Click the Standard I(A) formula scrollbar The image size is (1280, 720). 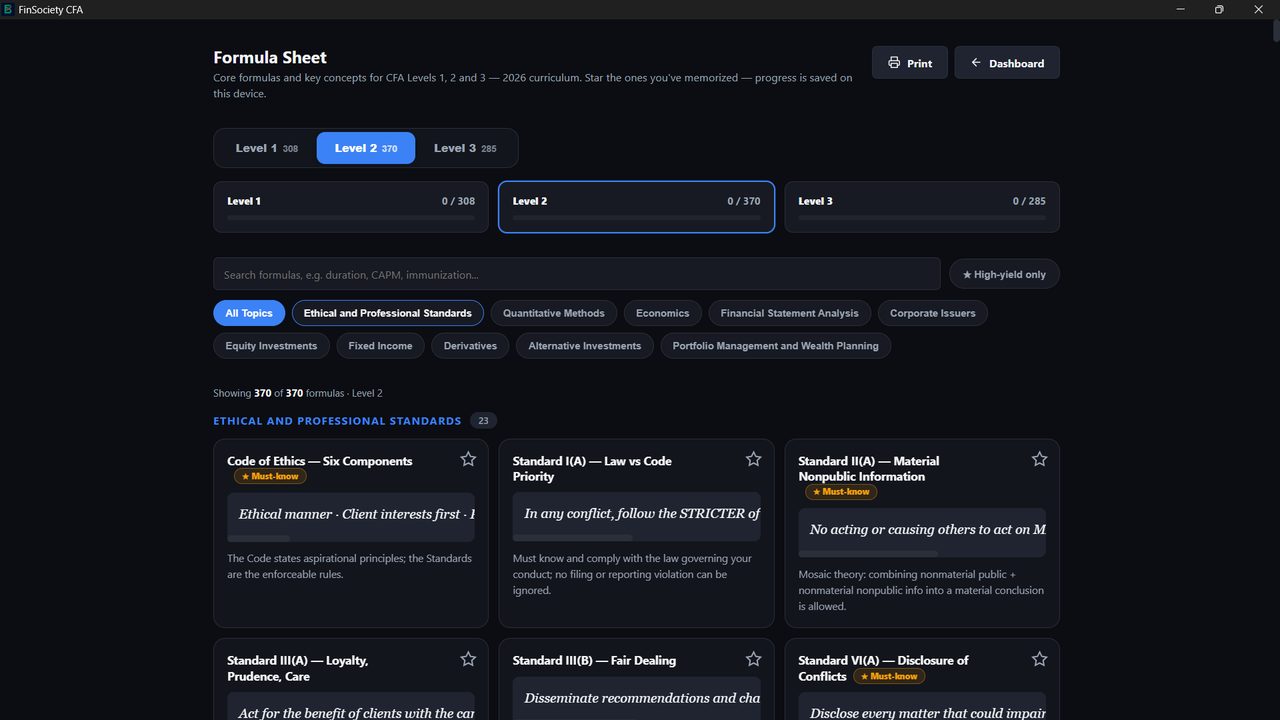573,538
